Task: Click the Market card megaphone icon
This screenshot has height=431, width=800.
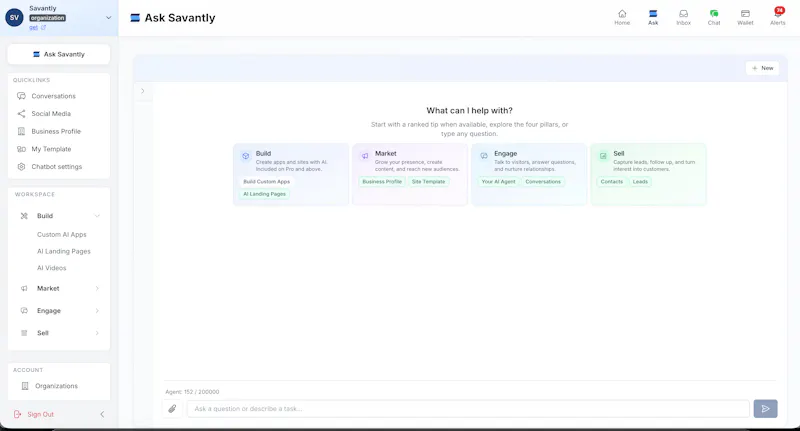Action: pyautogui.click(x=365, y=156)
